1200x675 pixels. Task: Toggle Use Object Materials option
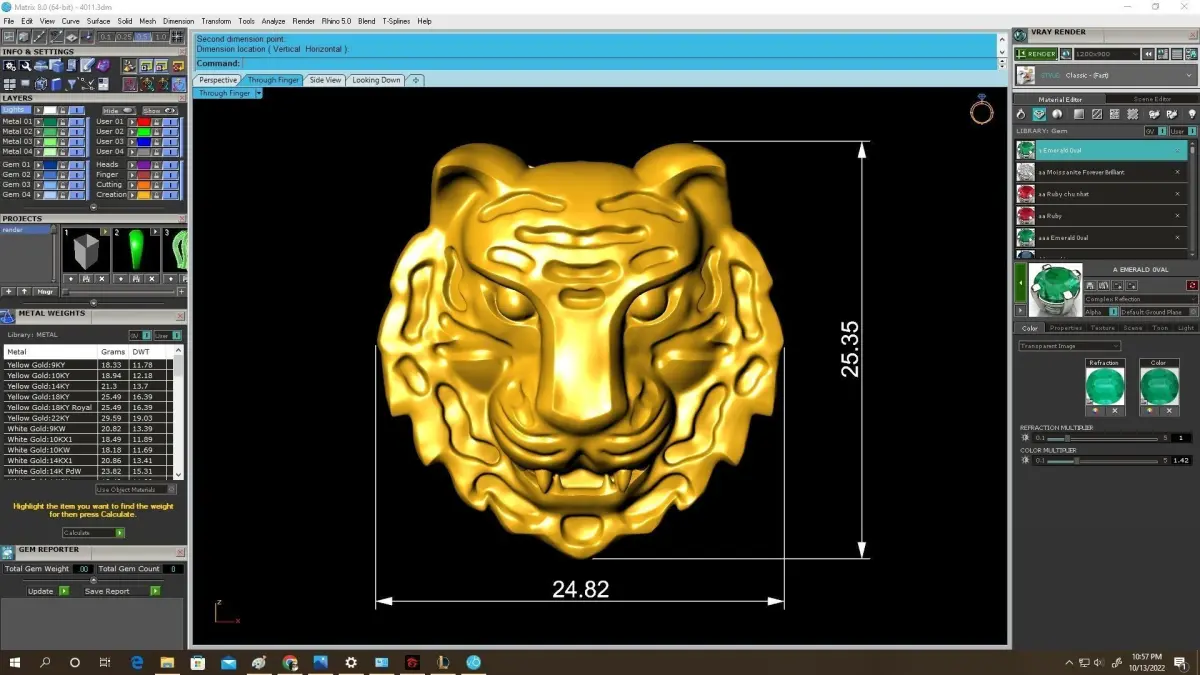136,490
